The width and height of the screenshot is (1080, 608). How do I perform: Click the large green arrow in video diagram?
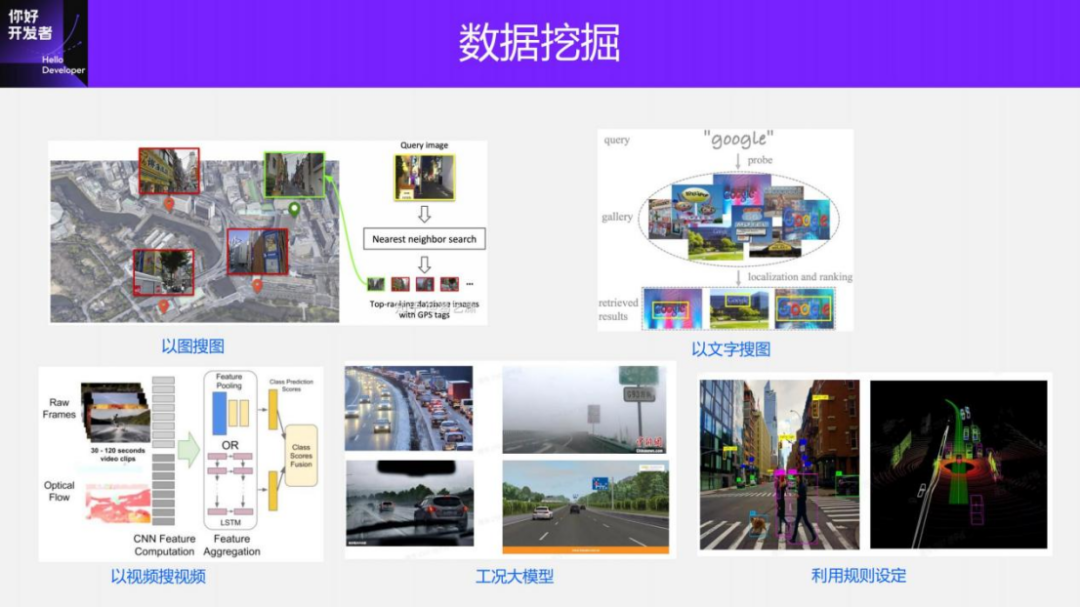tap(188, 451)
